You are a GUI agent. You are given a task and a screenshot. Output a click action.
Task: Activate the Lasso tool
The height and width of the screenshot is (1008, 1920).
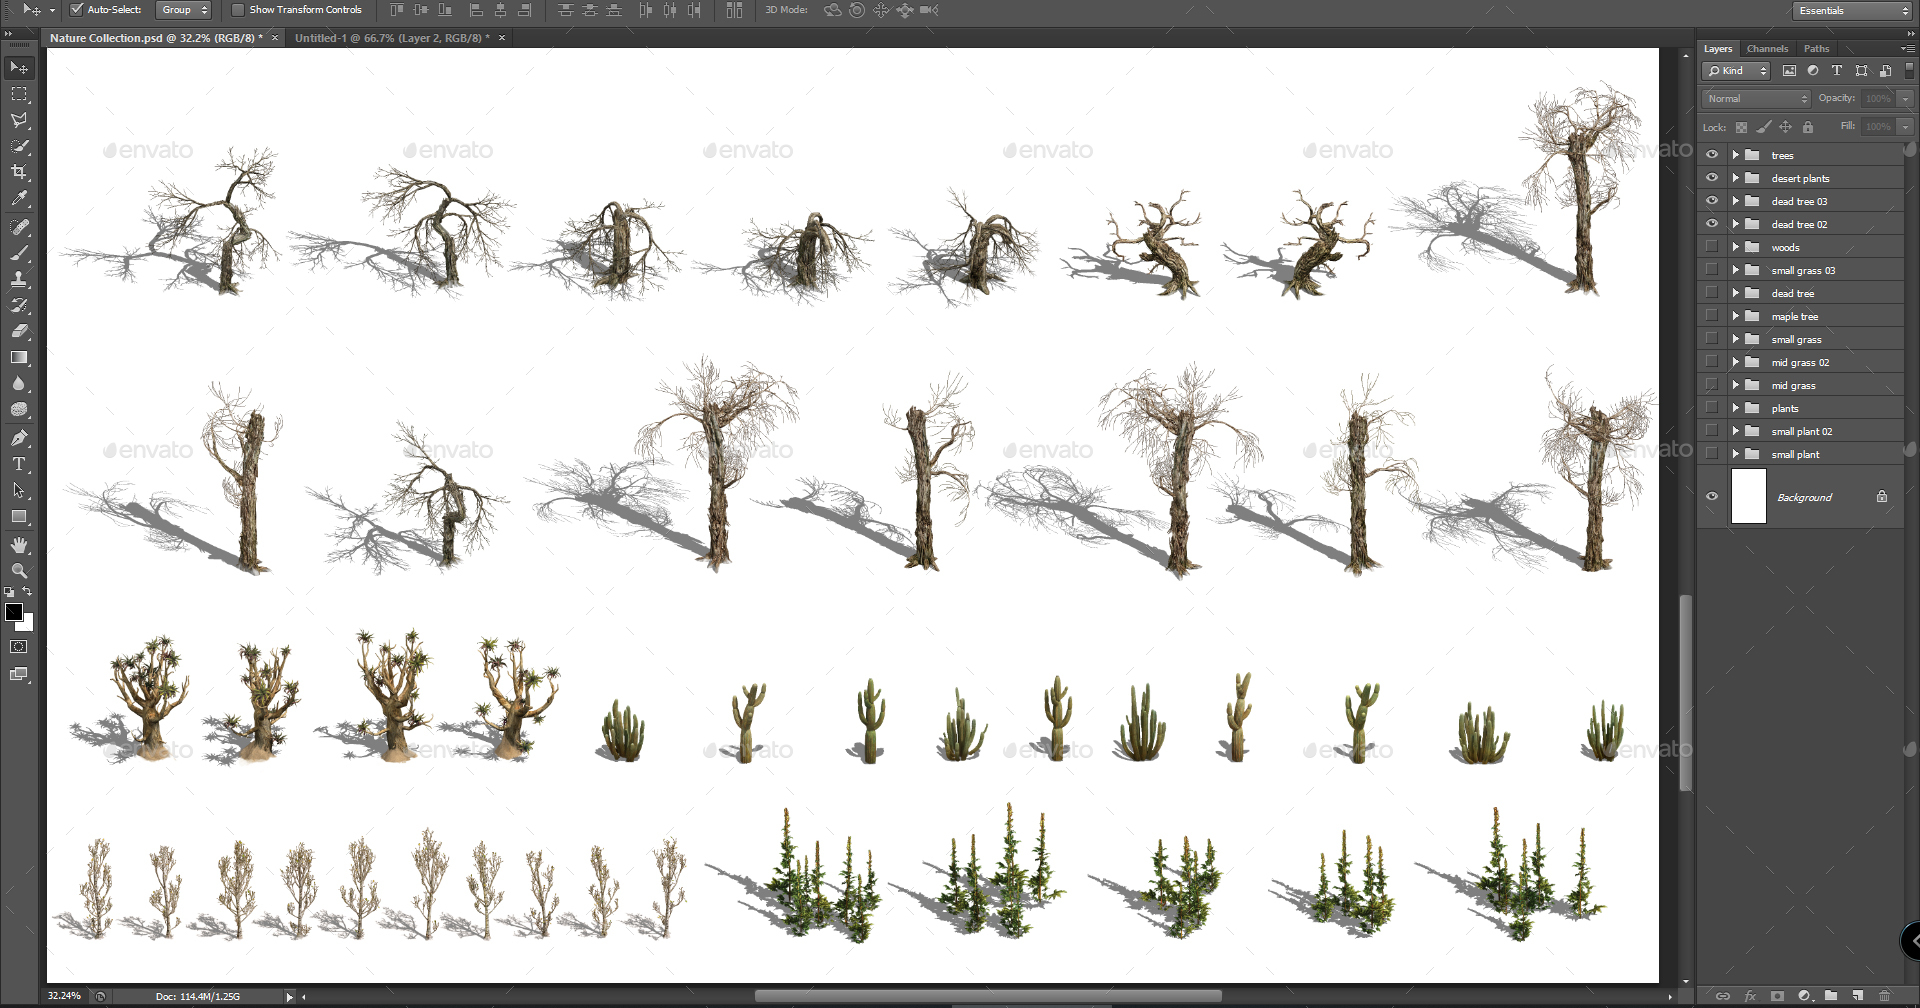[x=19, y=121]
